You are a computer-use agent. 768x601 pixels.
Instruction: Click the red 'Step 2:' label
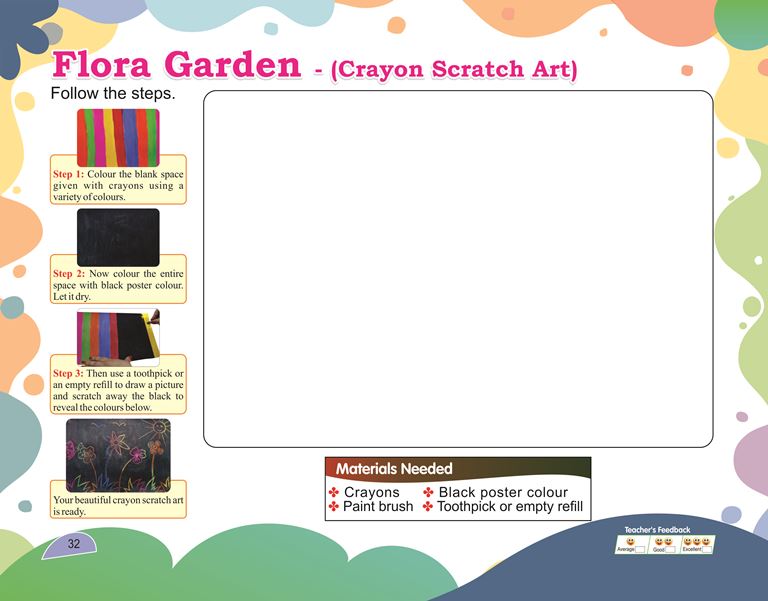(69, 273)
